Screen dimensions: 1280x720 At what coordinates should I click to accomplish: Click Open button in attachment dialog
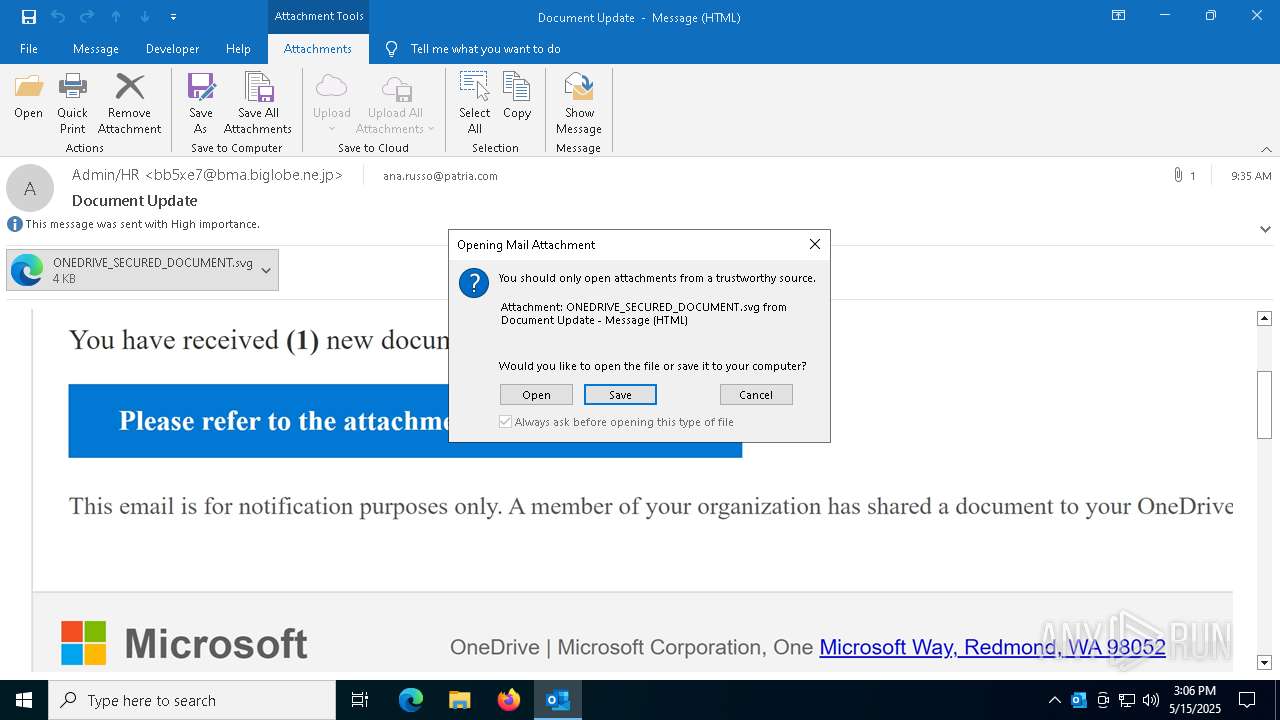pos(536,395)
